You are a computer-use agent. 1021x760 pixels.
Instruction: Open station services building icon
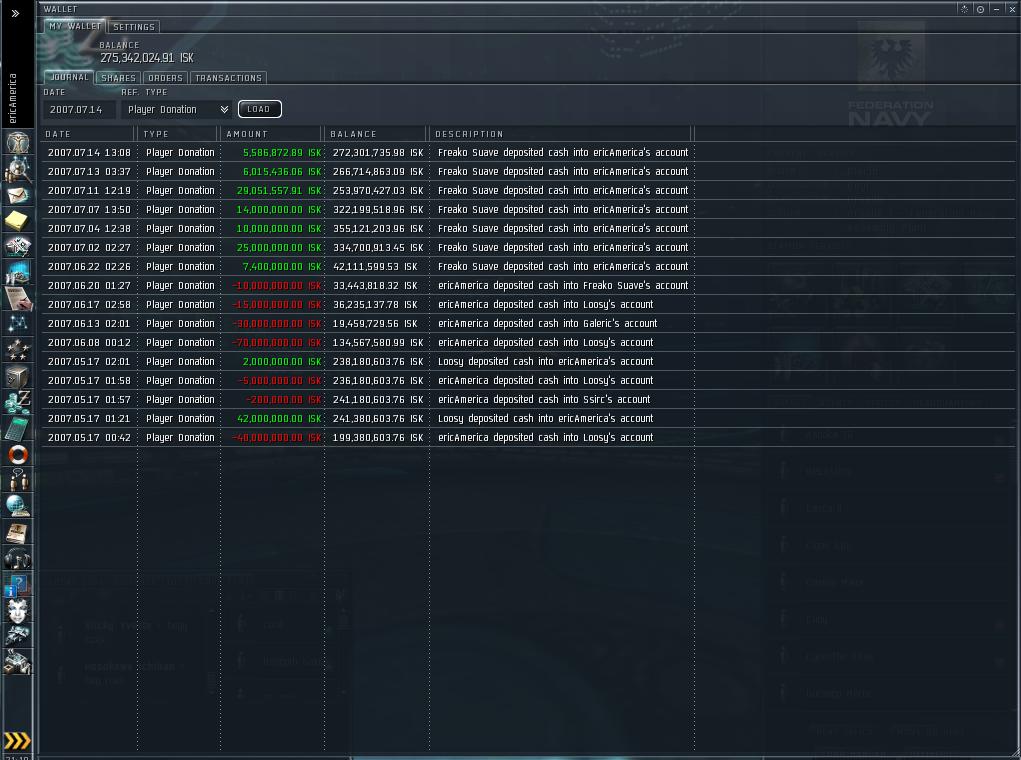(x=18, y=662)
